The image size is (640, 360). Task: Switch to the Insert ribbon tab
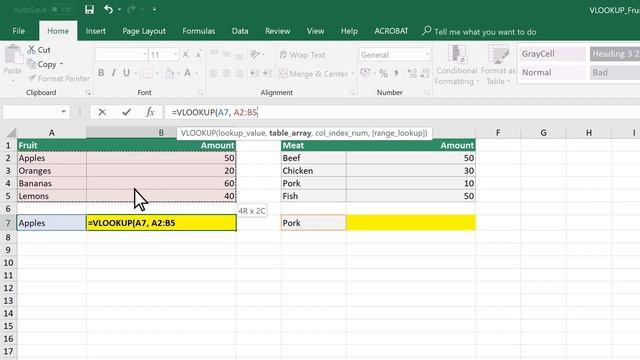(x=96, y=31)
